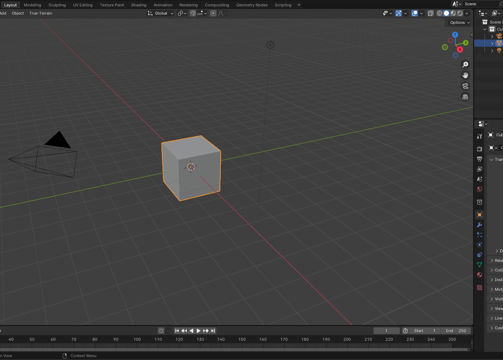Image resolution: width=503 pixels, height=360 pixels.
Task: Click the red X axis gizmo ball
Action: tap(460, 50)
